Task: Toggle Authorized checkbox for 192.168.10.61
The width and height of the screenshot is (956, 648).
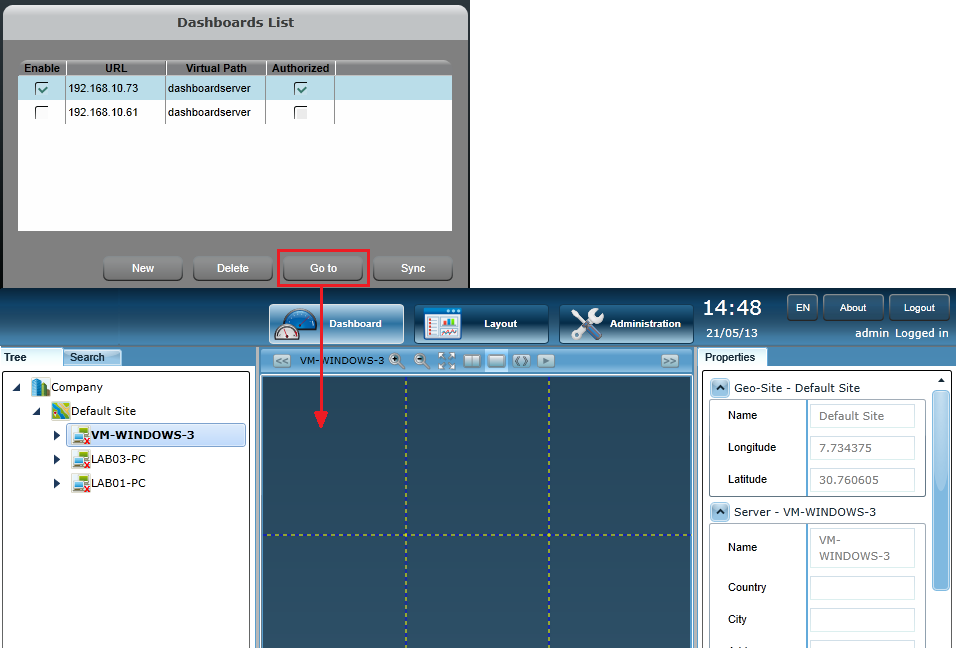Action: [300, 113]
